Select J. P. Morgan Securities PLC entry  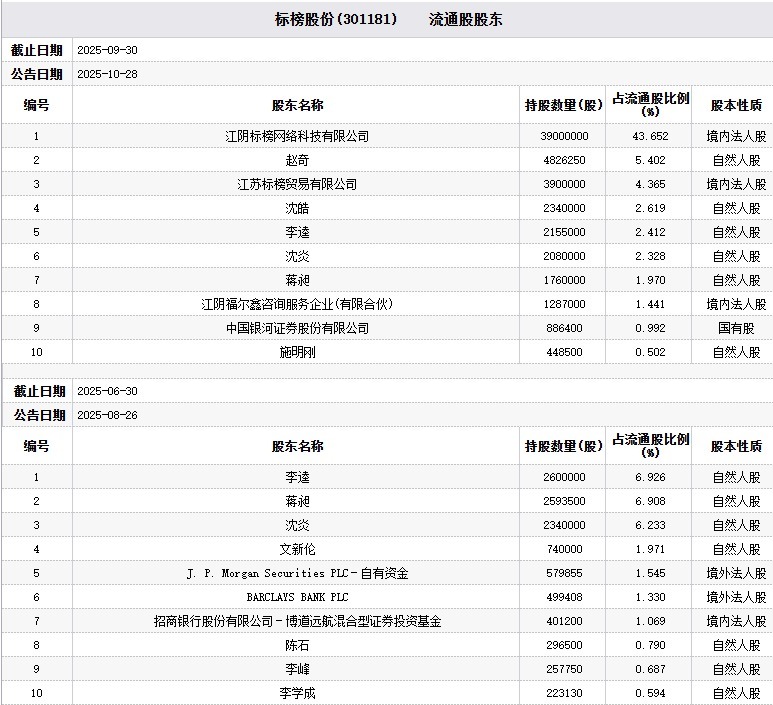coord(297,573)
